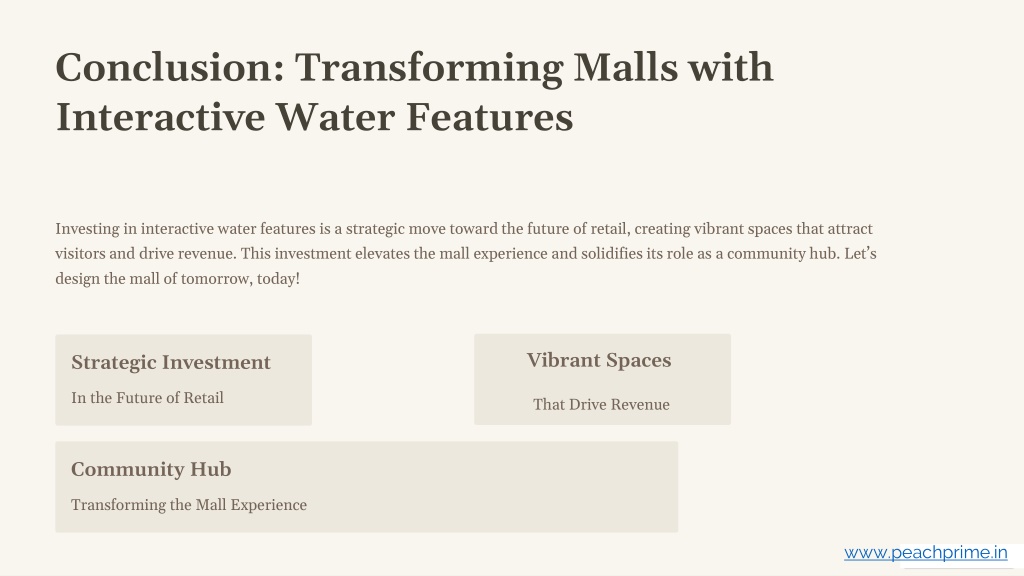Click the word 'Conclusion:' in the title

coord(170,67)
